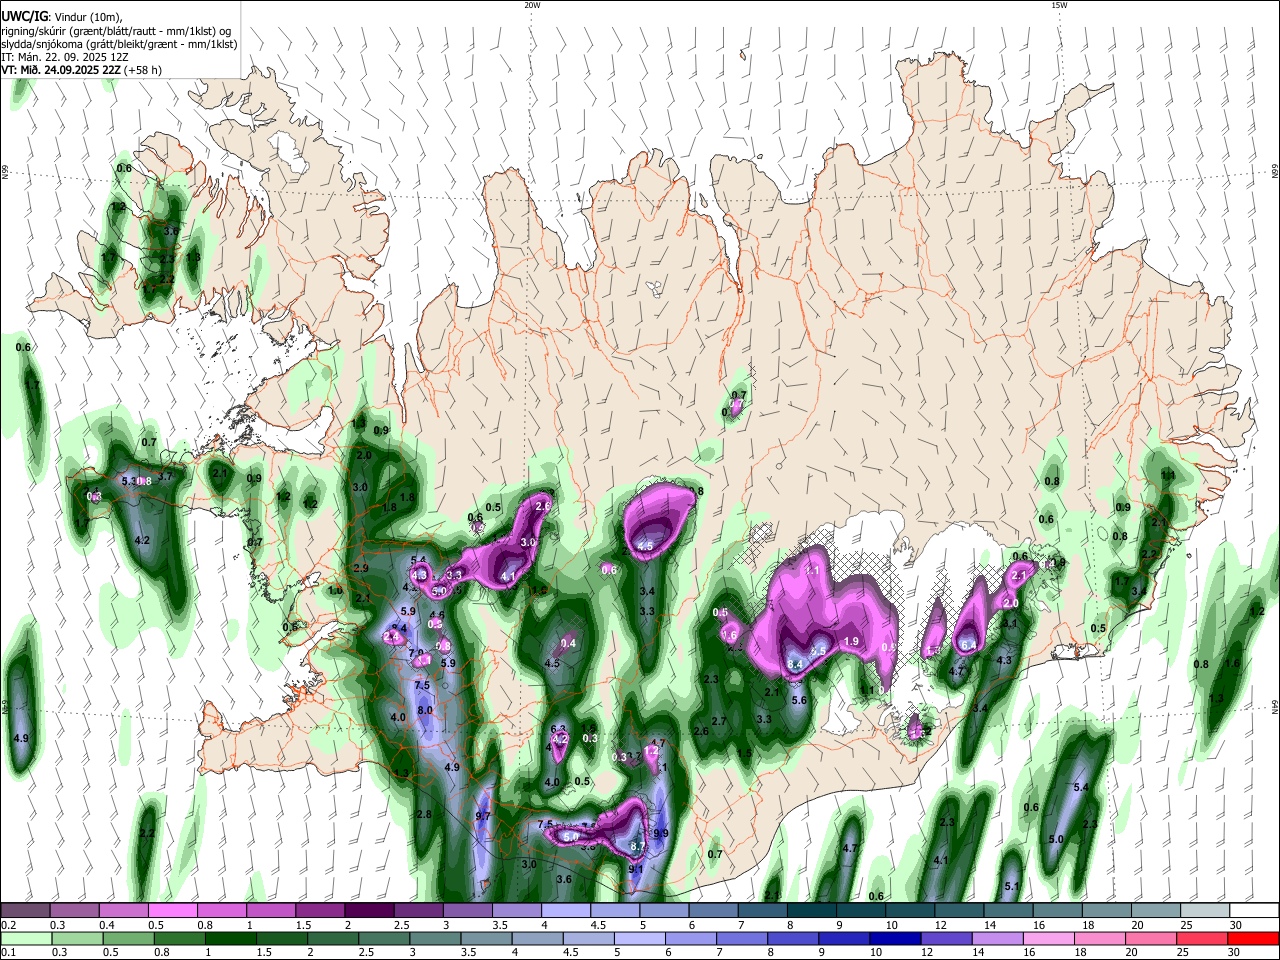1280x960 pixels.
Task: Select the 'rigning/skúrir' legend description line
Action: coord(117,31)
